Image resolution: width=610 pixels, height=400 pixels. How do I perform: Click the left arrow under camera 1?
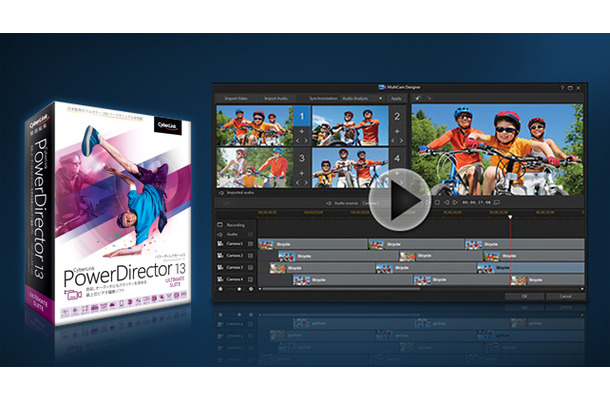click(x=298, y=140)
